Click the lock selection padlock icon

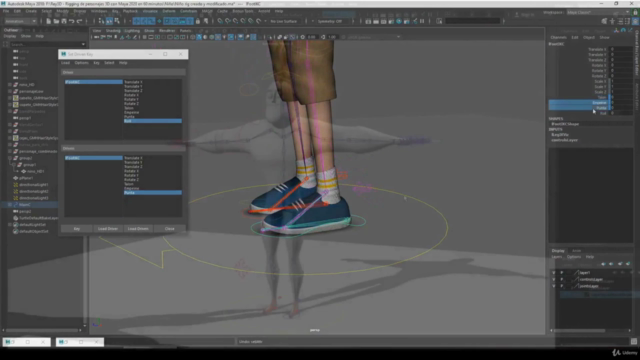[198, 21]
